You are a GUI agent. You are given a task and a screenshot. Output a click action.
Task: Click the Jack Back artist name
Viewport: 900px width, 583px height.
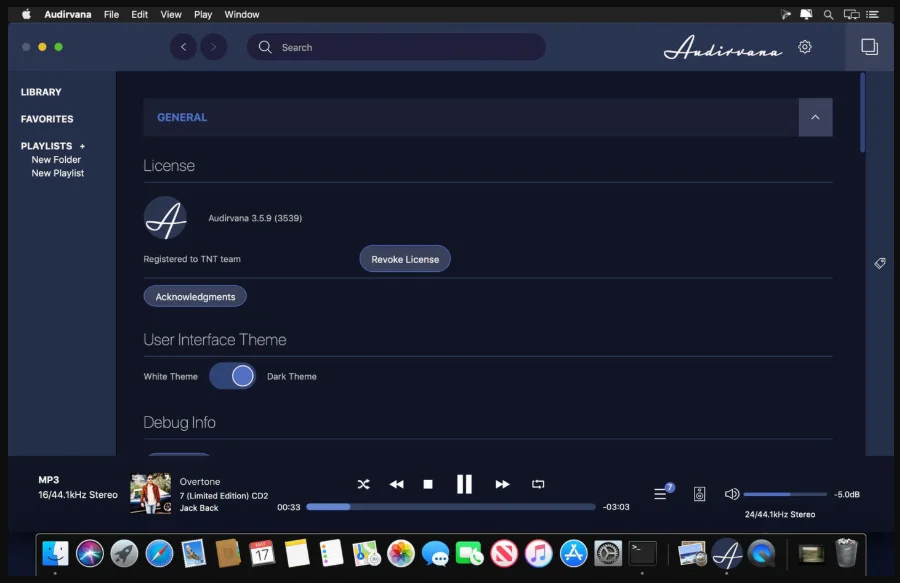click(x=199, y=508)
